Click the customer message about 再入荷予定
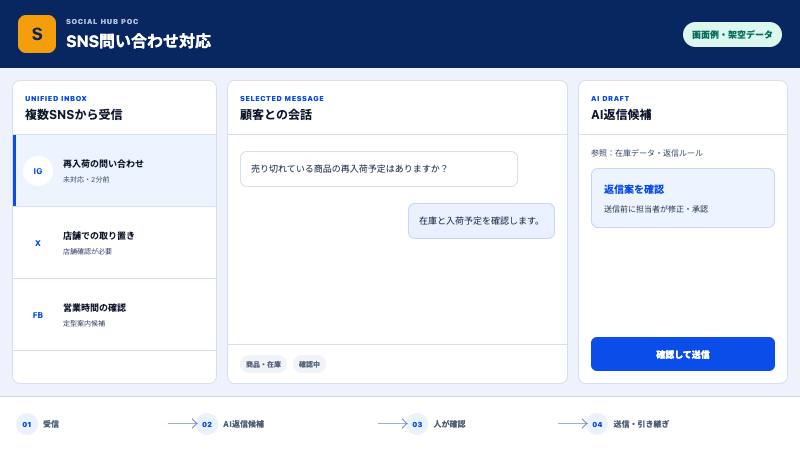 tap(379, 169)
